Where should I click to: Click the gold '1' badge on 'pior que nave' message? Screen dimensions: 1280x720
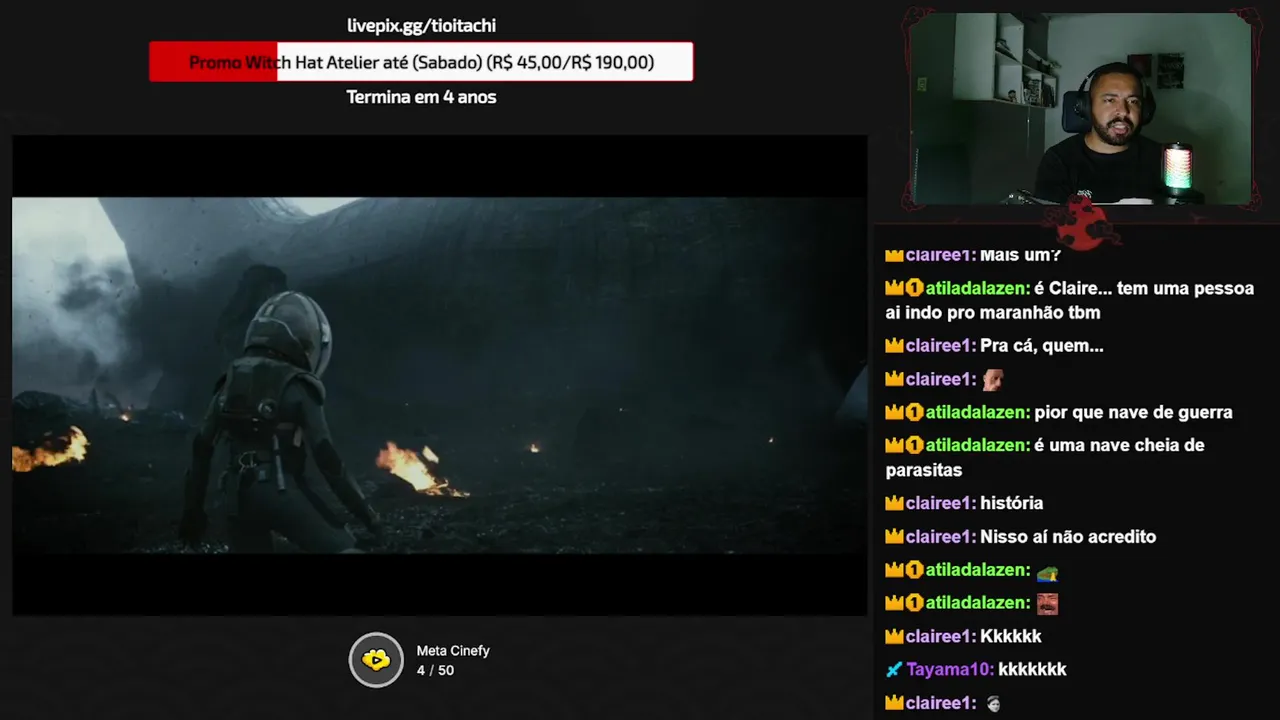(x=914, y=412)
